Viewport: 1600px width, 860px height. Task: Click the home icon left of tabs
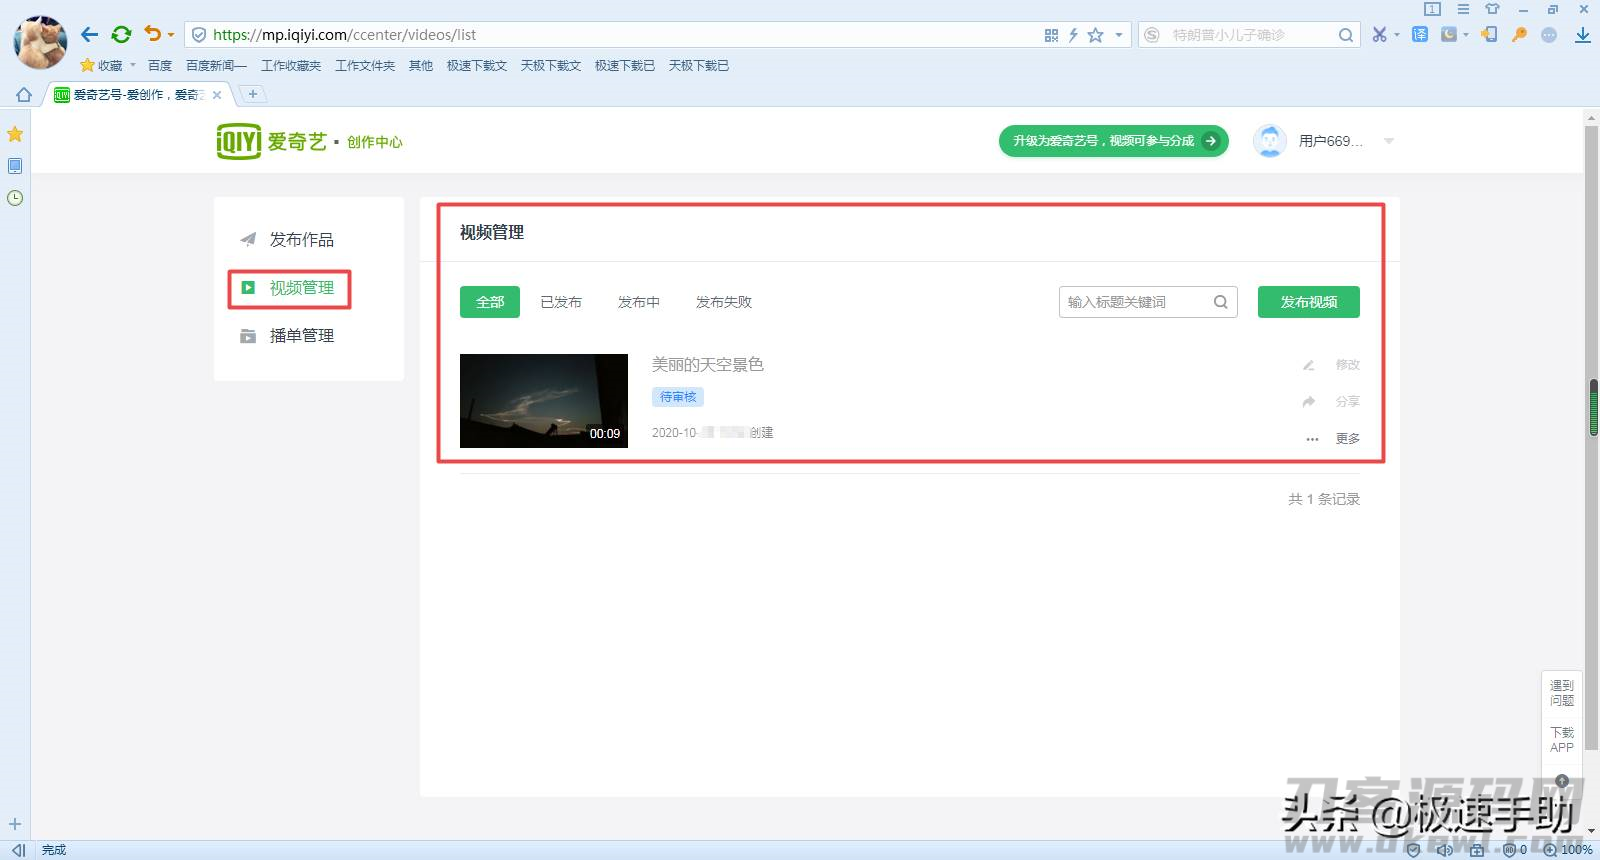(24, 94)
